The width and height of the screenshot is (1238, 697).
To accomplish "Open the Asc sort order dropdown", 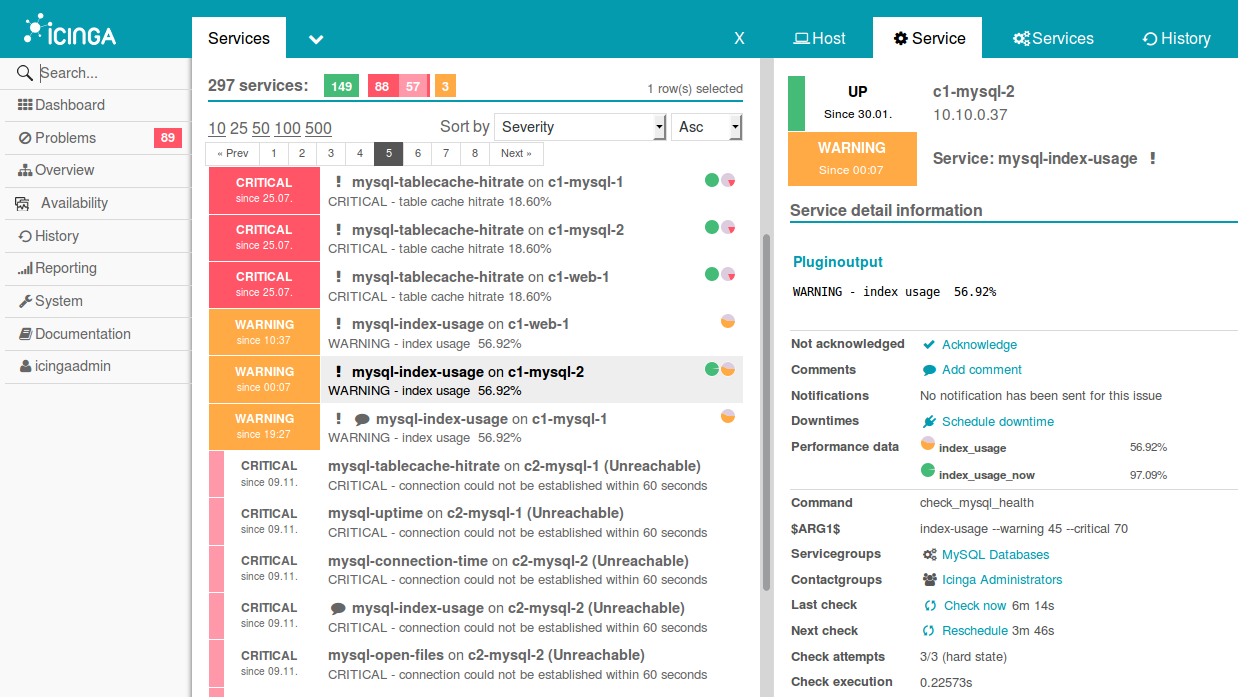I will 706,127.
